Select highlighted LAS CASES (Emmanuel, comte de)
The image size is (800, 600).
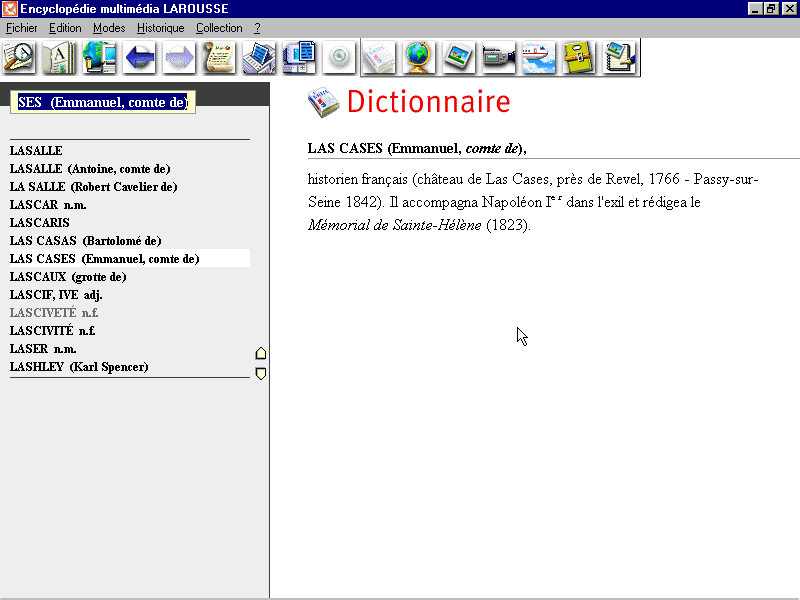pyautogui.click(x=130, y=259)
